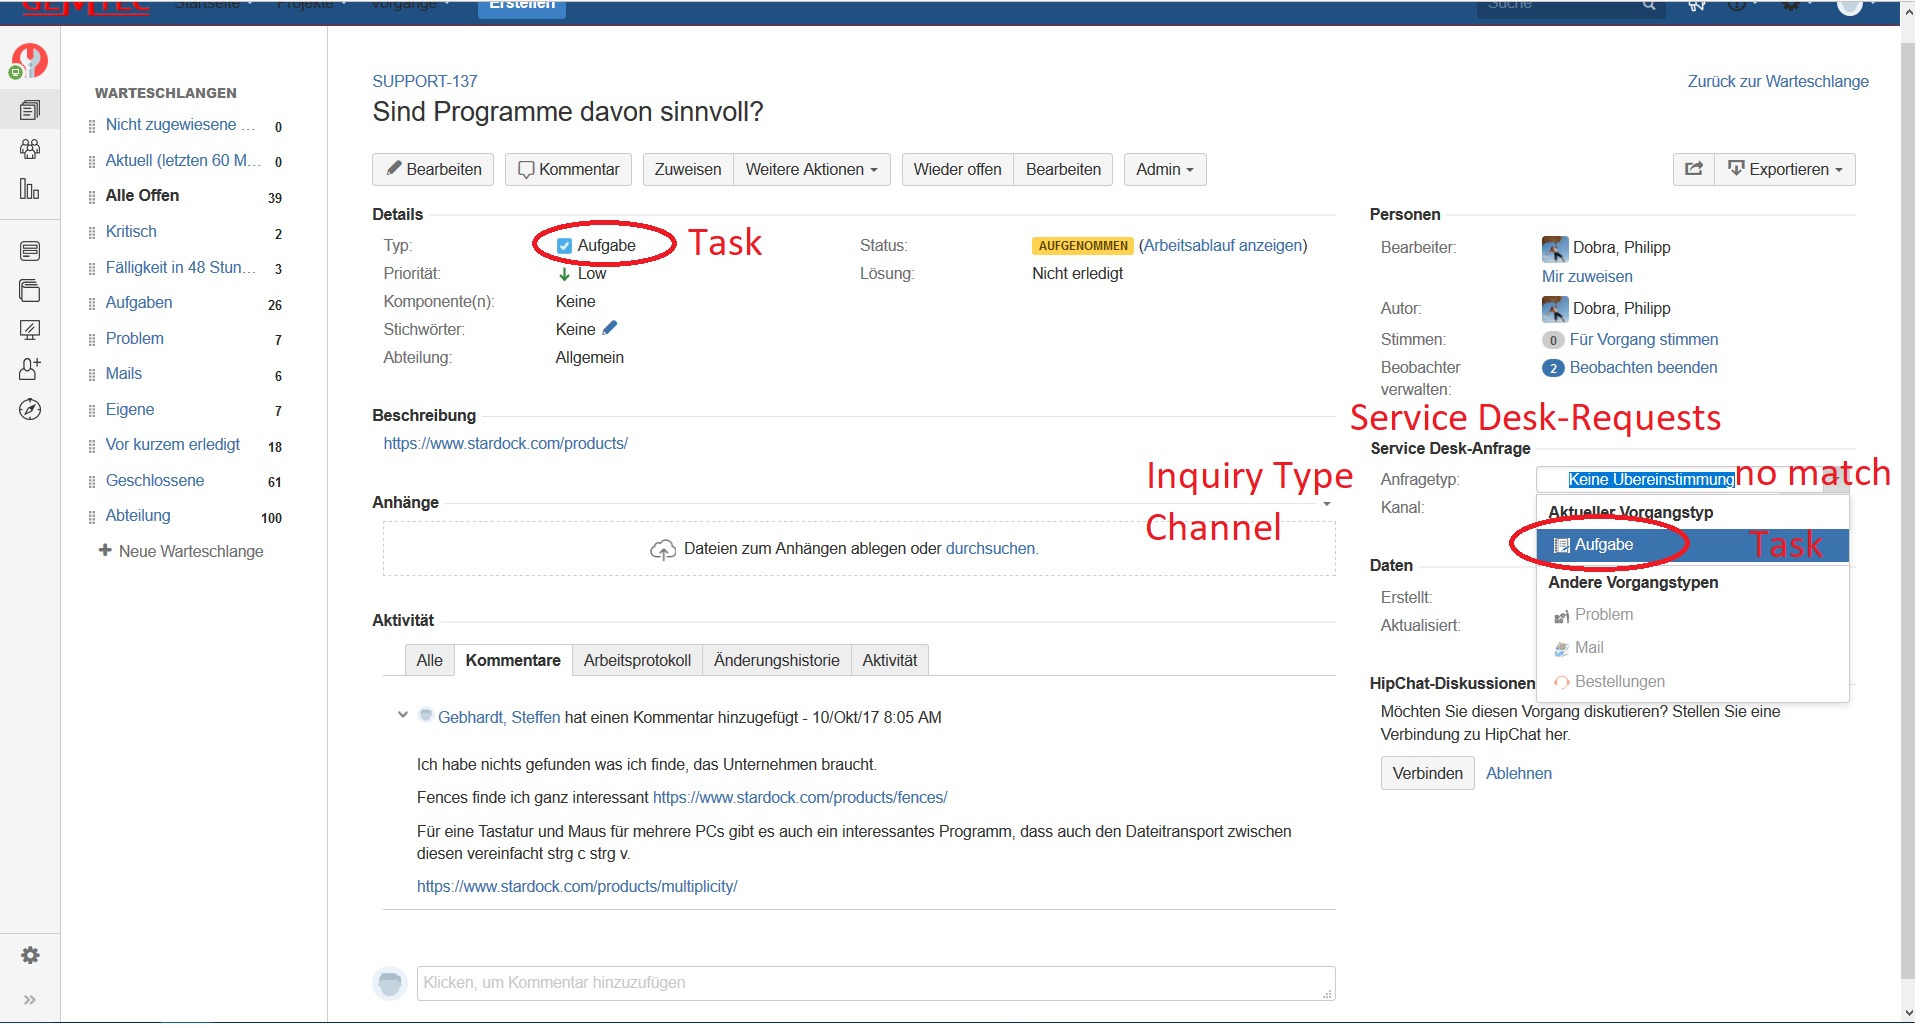Select Mail in the Anfragetyp list
This screenshot has width=1922, height=1028.
click(1693, 648)
